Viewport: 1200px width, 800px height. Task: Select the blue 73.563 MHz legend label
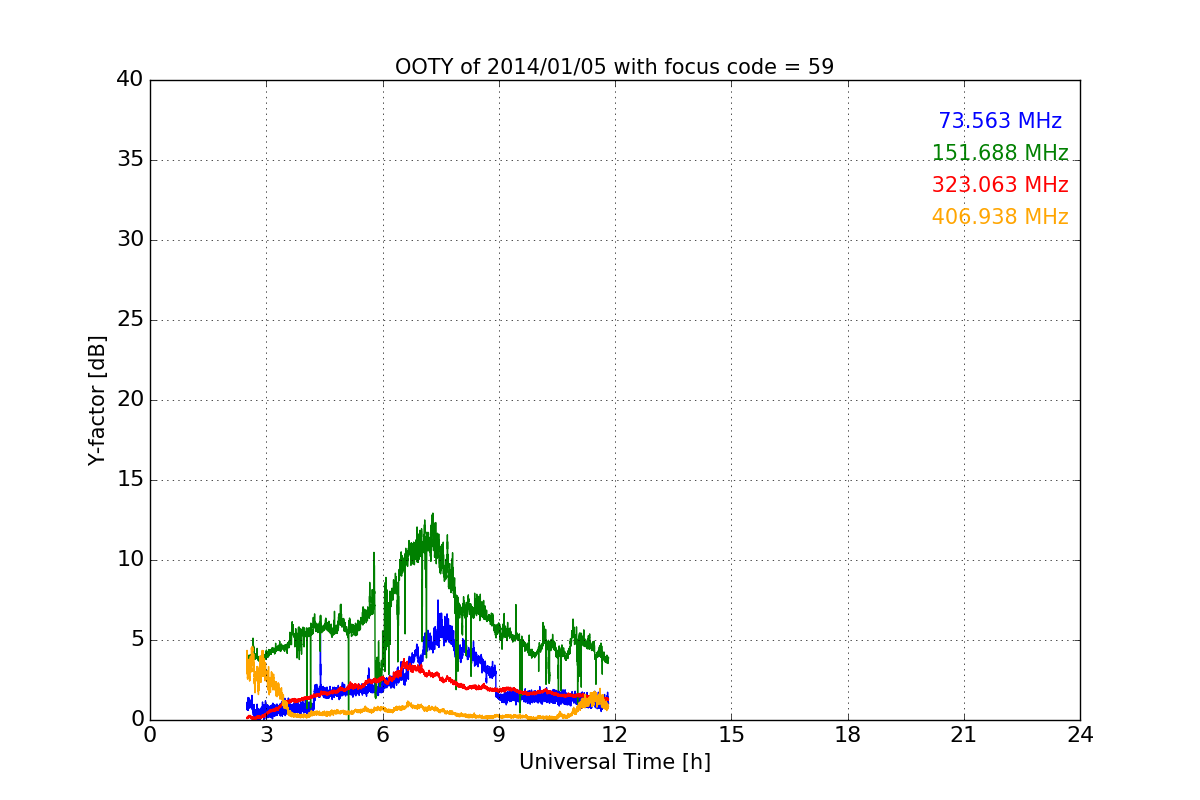click(x=1000, y=121)
